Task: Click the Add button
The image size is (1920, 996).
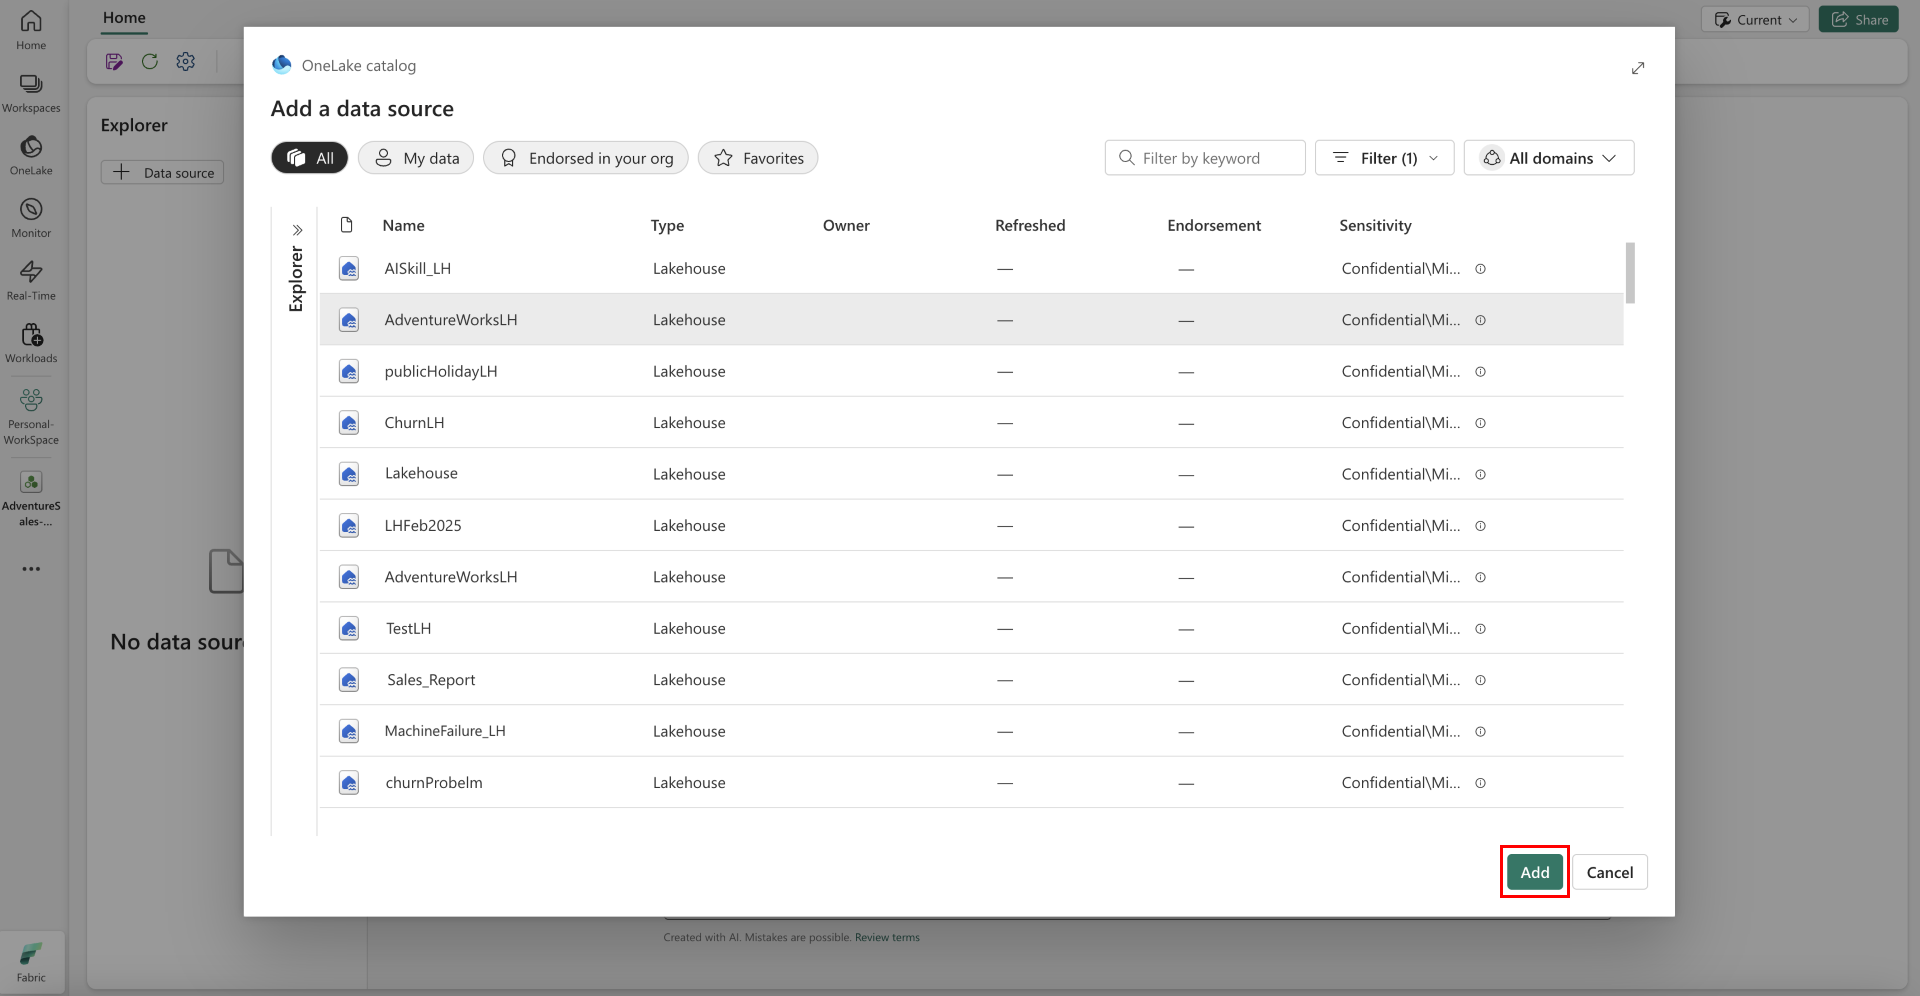Action: 1535,872
